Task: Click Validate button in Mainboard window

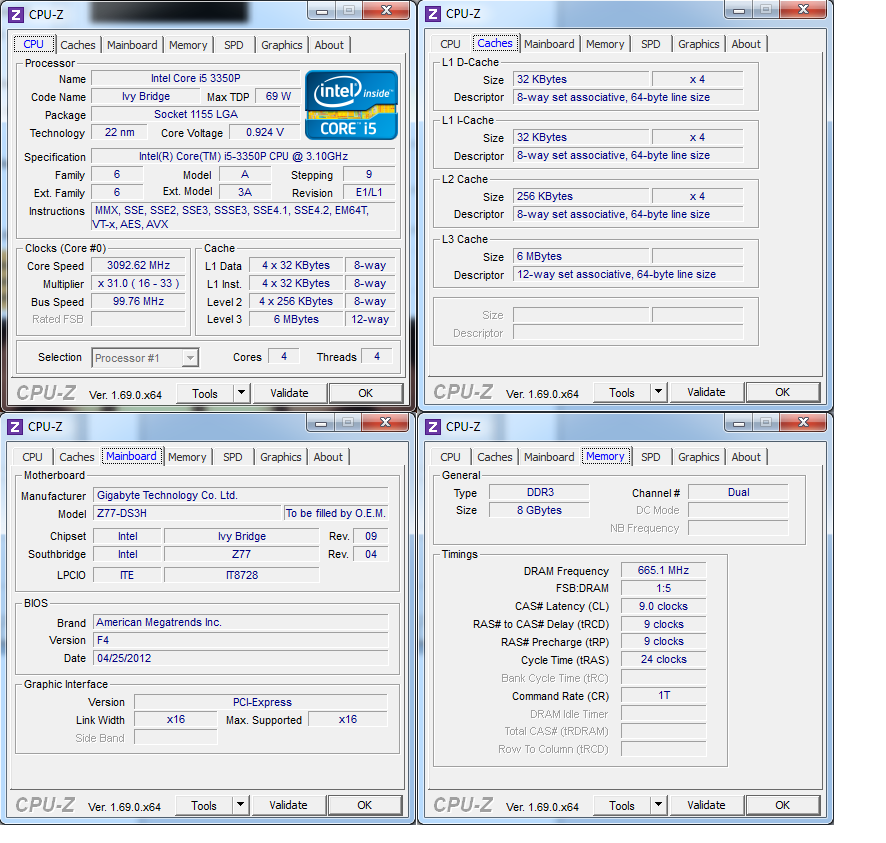Action: pyautogui.click(x=288, y=805)
